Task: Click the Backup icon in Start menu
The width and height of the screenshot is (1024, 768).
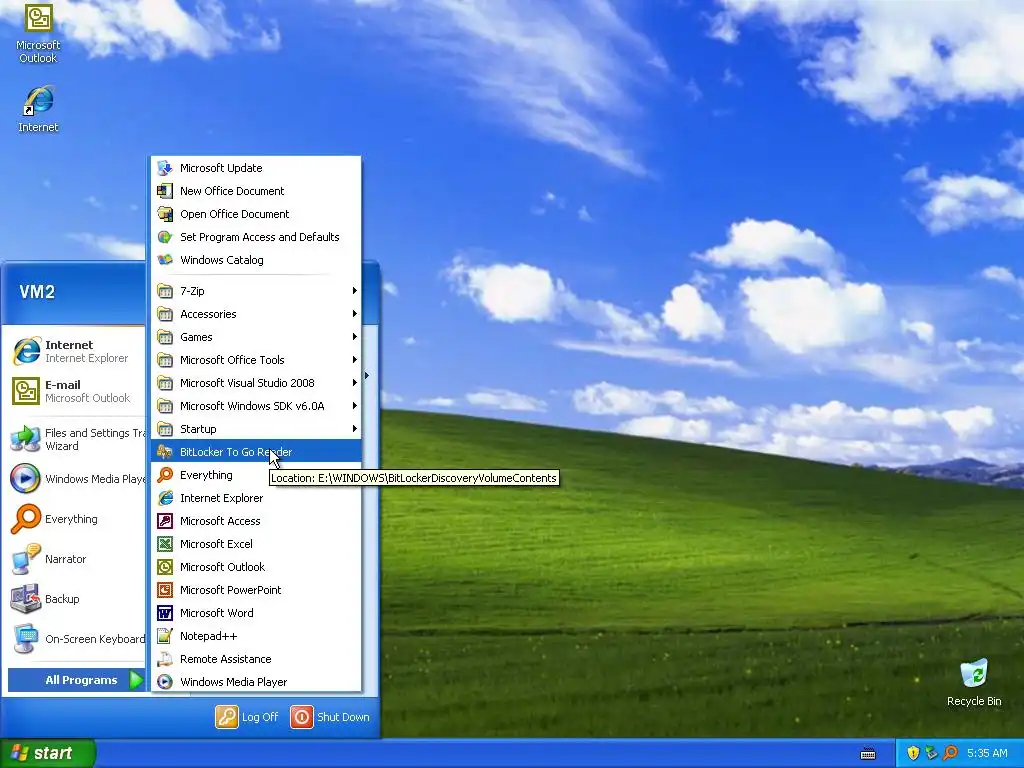Action: click(x=26, y=599)
